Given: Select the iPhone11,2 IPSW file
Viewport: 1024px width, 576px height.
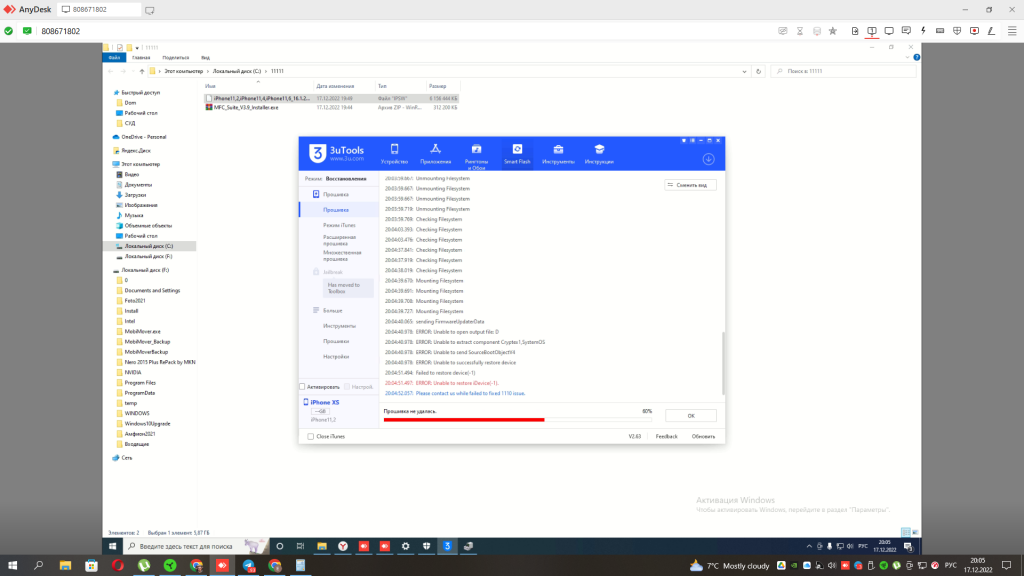Looking at the screenshot, I should click(x=331, y=99).
